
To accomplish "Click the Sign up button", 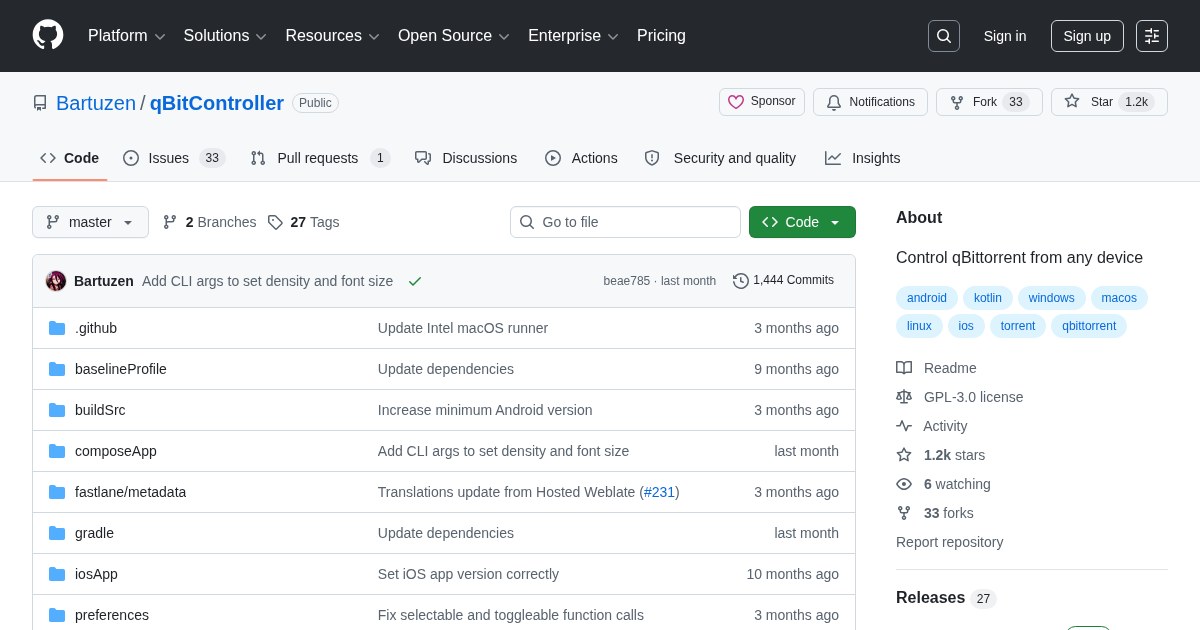I will click(x=1087, y=36).
